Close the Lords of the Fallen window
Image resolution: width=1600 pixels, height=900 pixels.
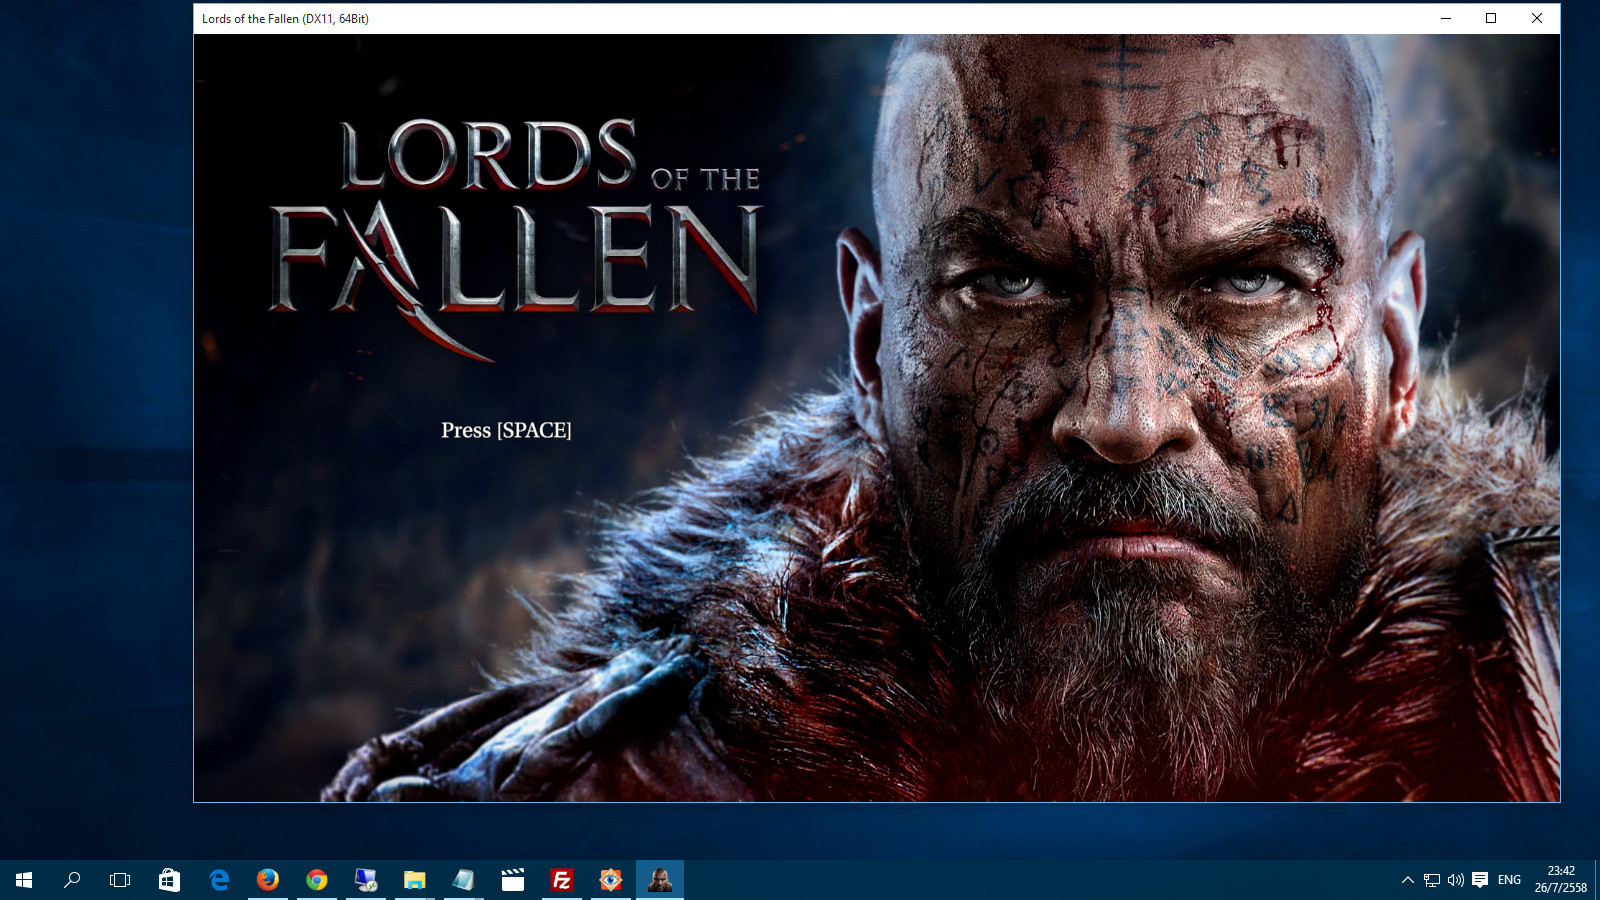click(1537, 18)
